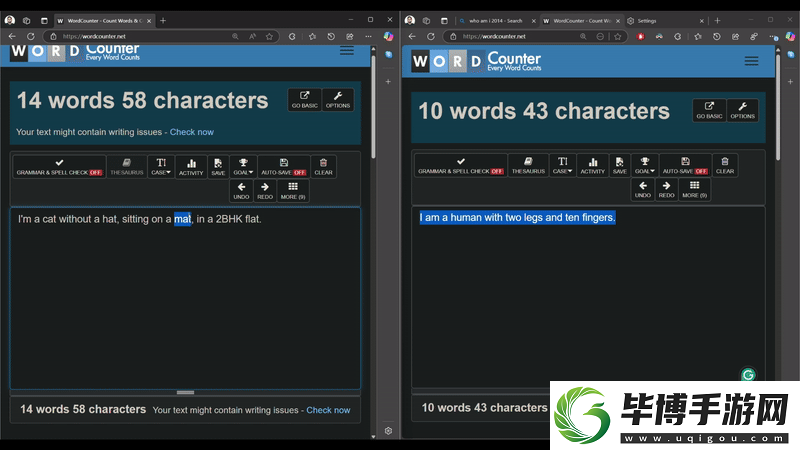This screenshot has height=450, width=800.
Task: Expand the Goal dropdown in left window
Action: click(x=243, y=167)
